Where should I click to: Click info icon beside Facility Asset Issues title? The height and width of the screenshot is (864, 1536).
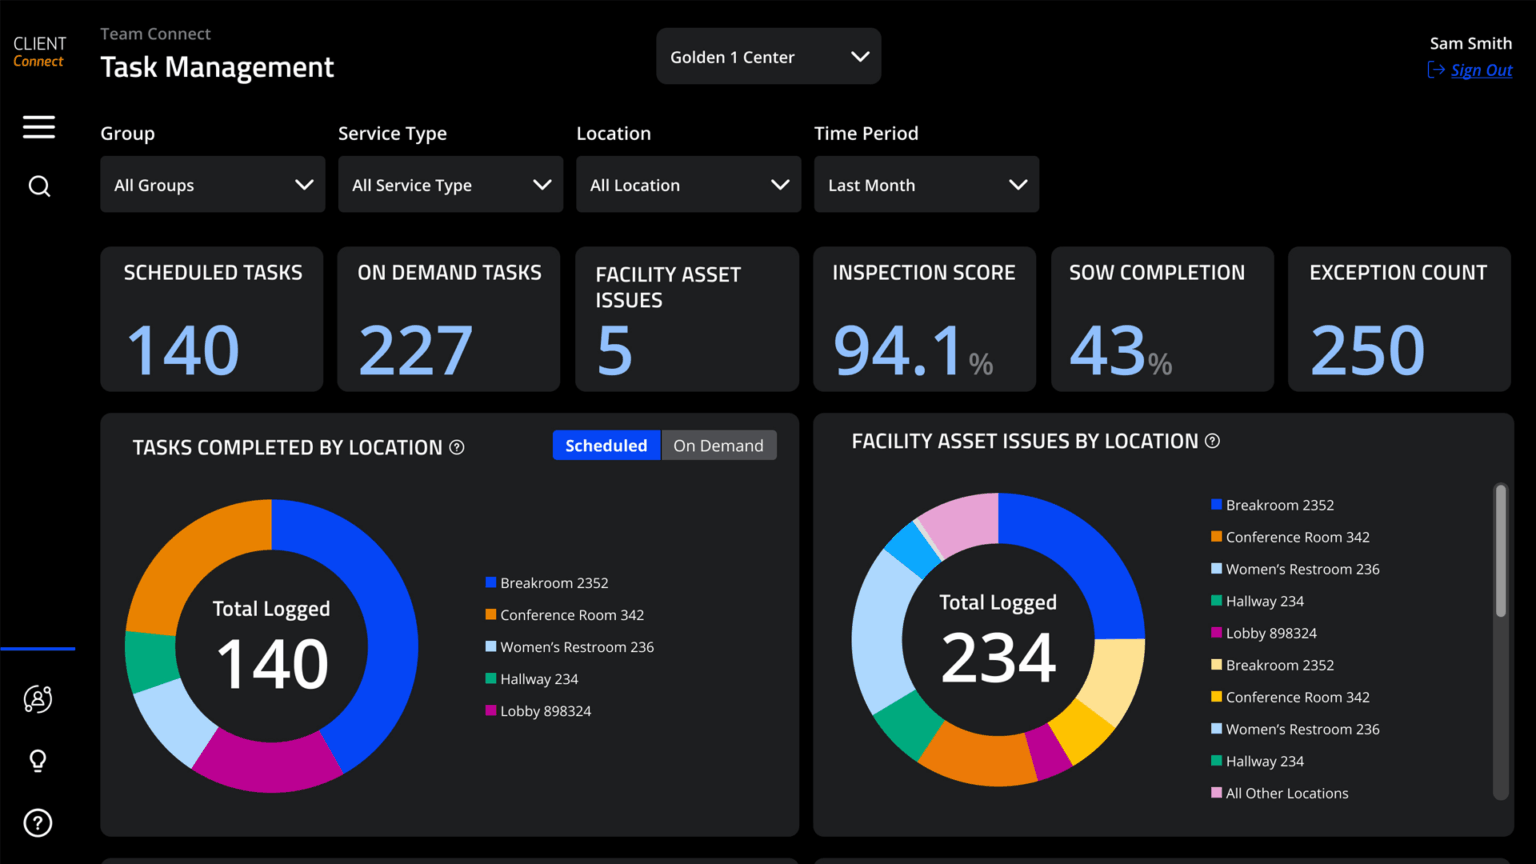tap(1212, 441)
